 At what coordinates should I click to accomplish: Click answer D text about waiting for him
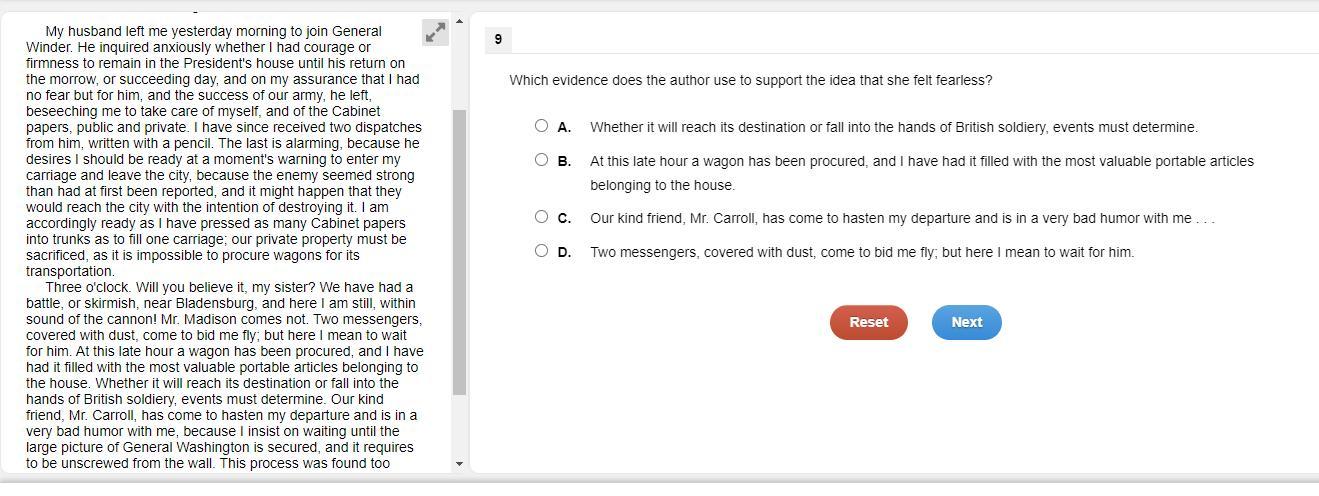[862, 252]
